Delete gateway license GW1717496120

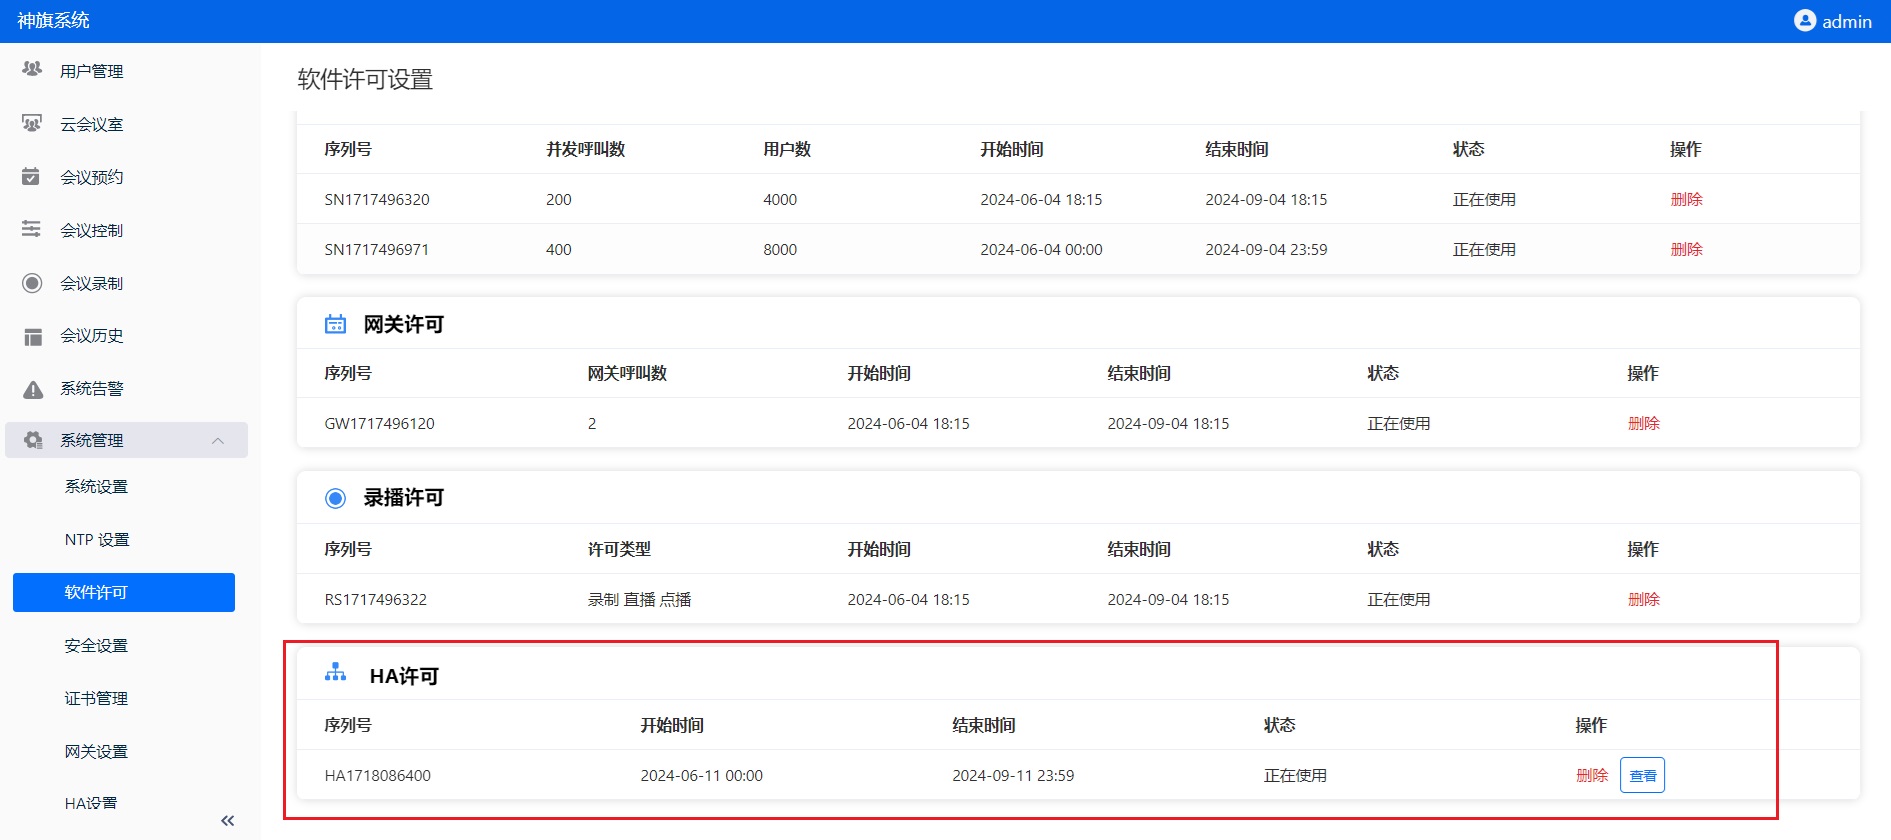pos(1643,423)
